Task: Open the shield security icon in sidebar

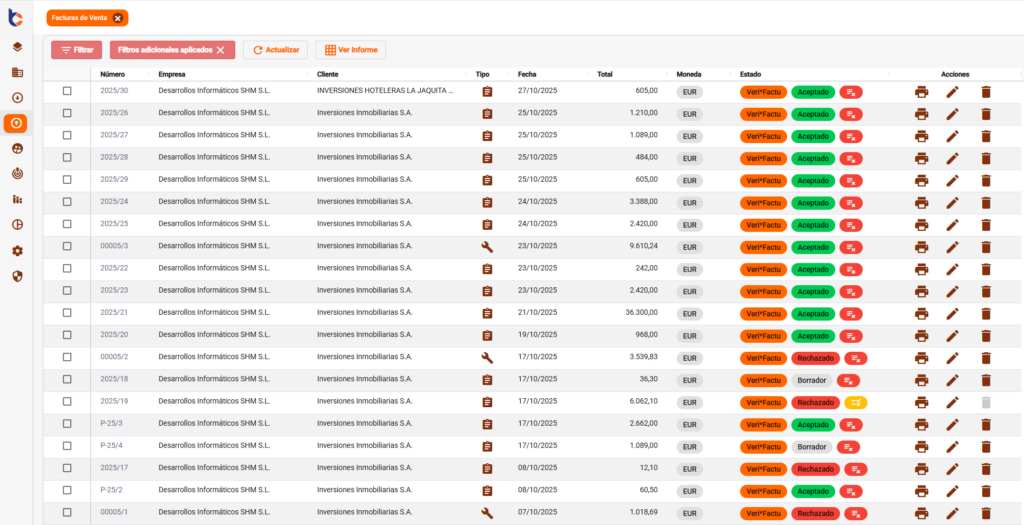Action: point(17,276)
